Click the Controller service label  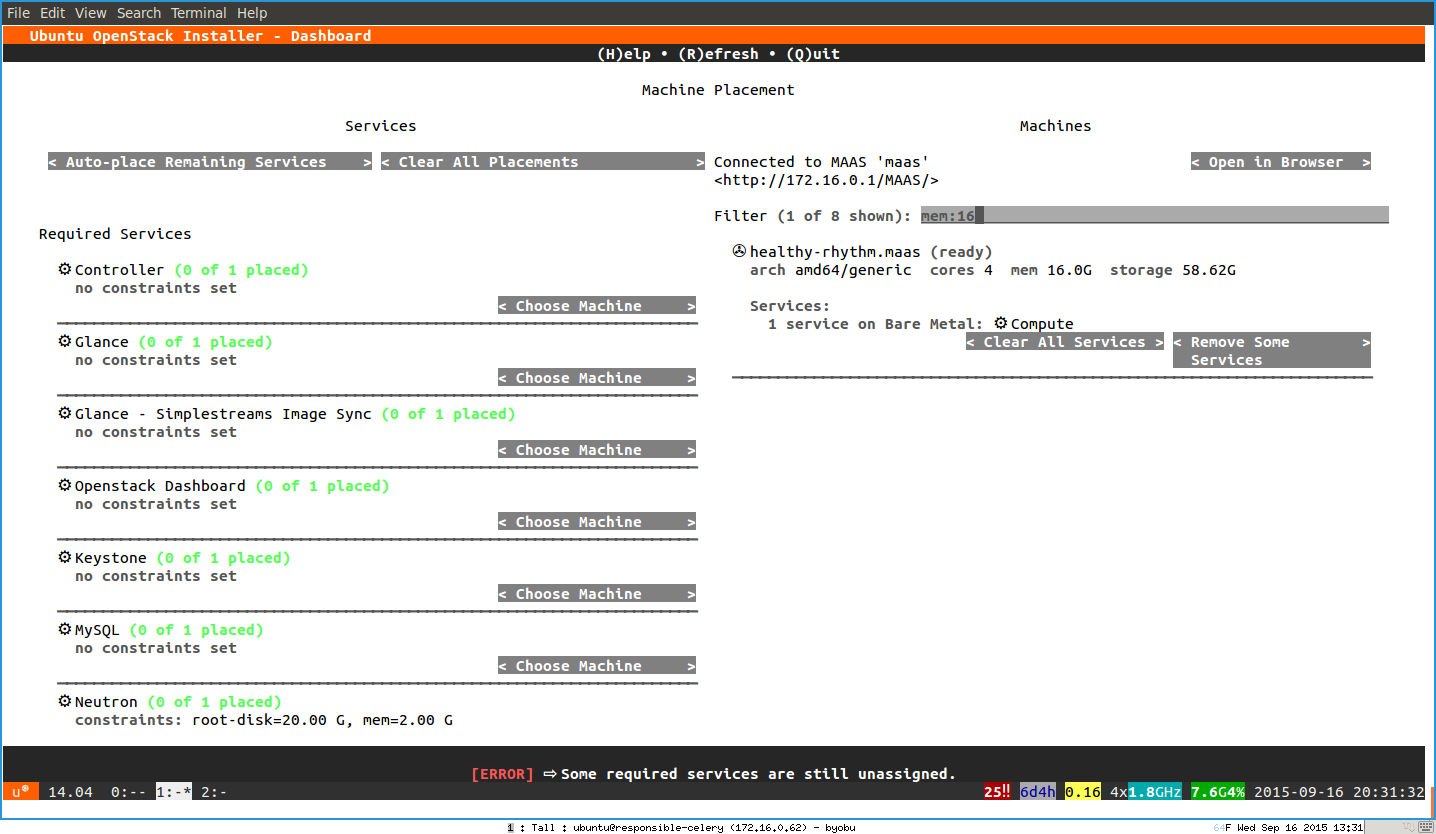pos(120,270)
